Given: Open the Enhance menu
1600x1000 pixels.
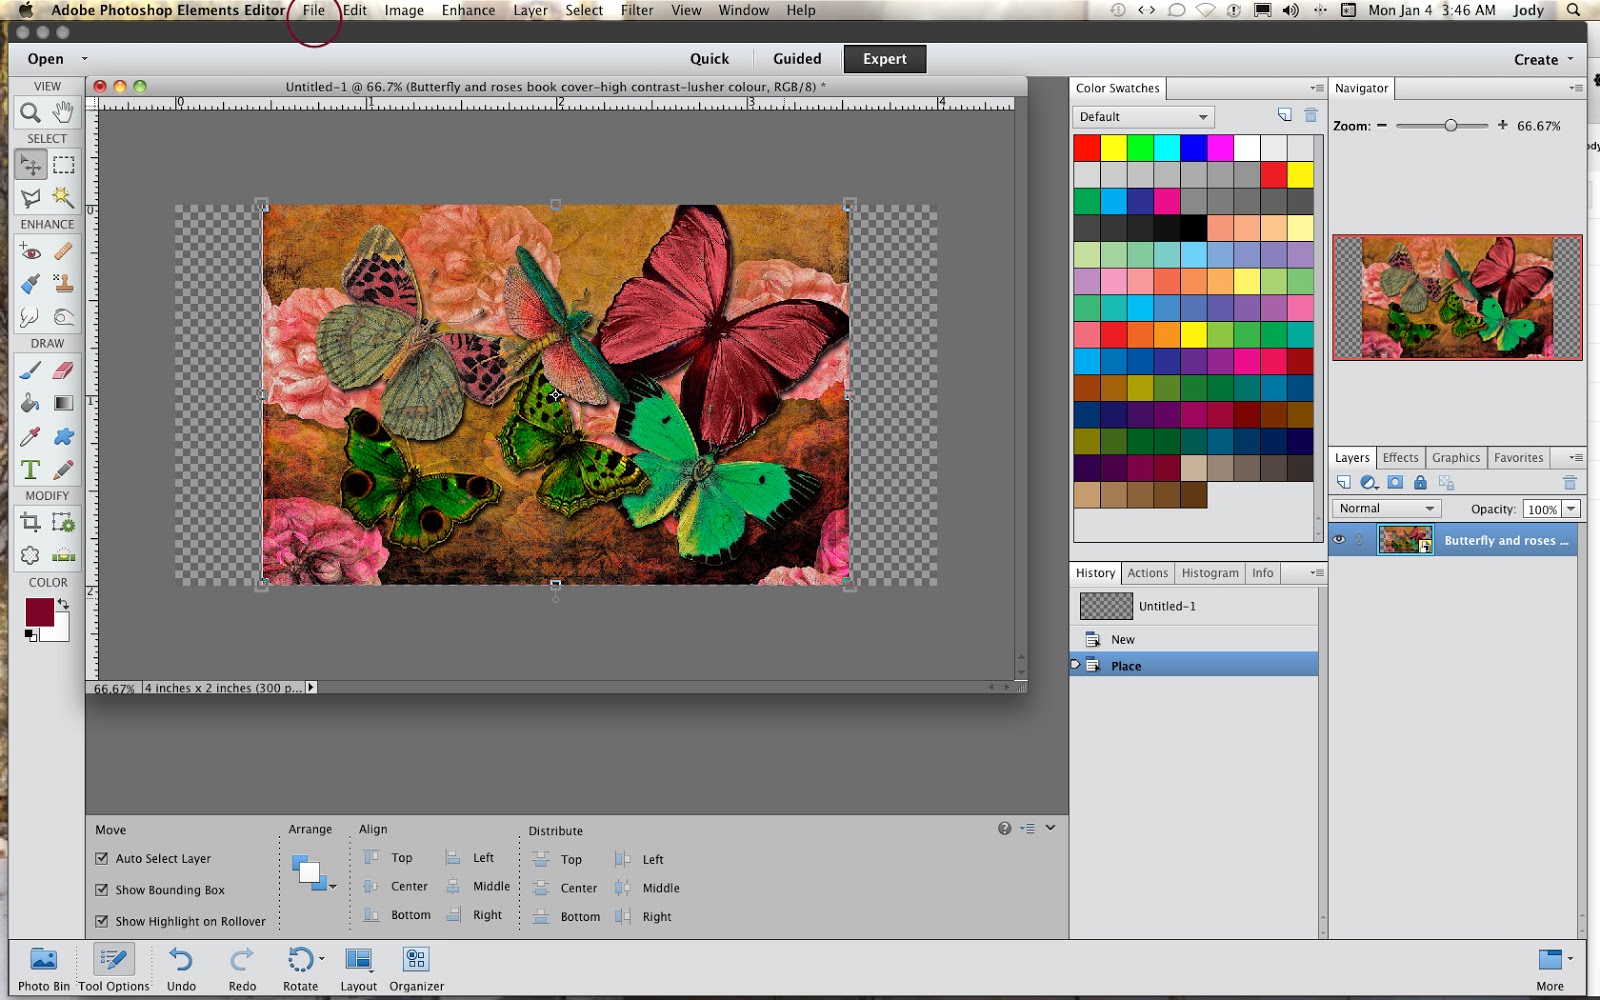Looking at the screenshot, I should (x=468, y=10).
